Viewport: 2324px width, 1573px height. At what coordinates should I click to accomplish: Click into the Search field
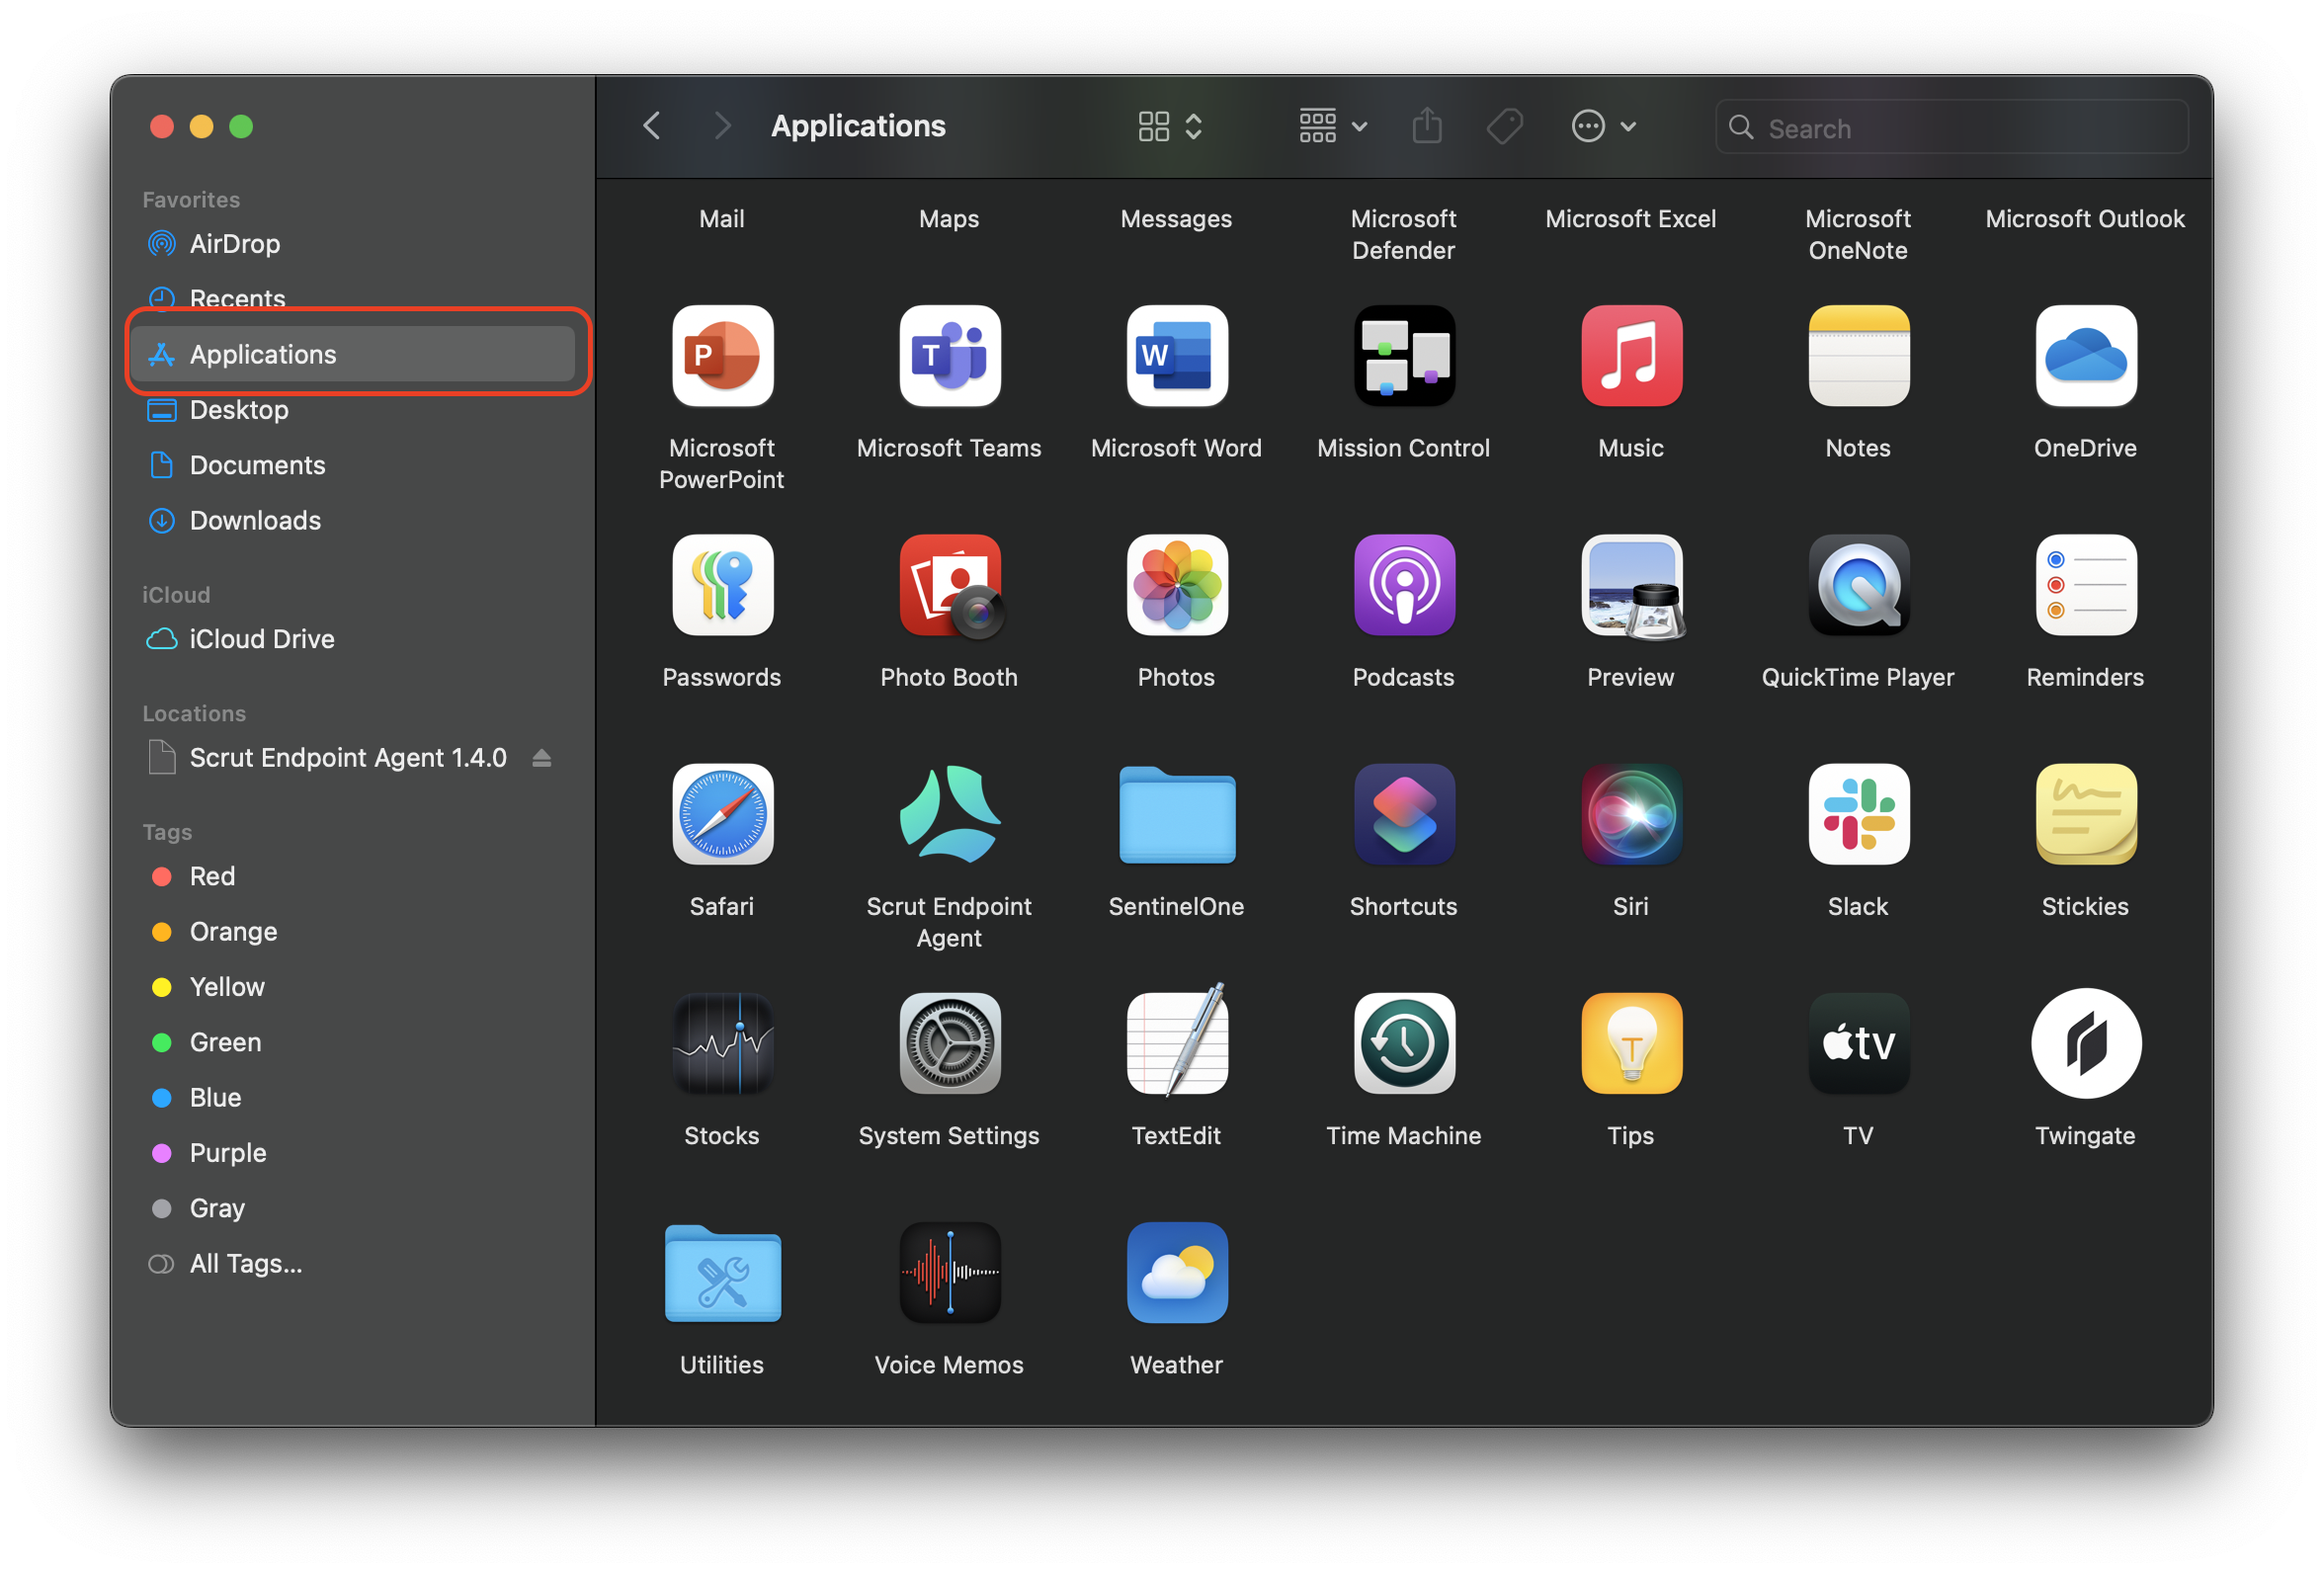click(x=1951, y=127)
